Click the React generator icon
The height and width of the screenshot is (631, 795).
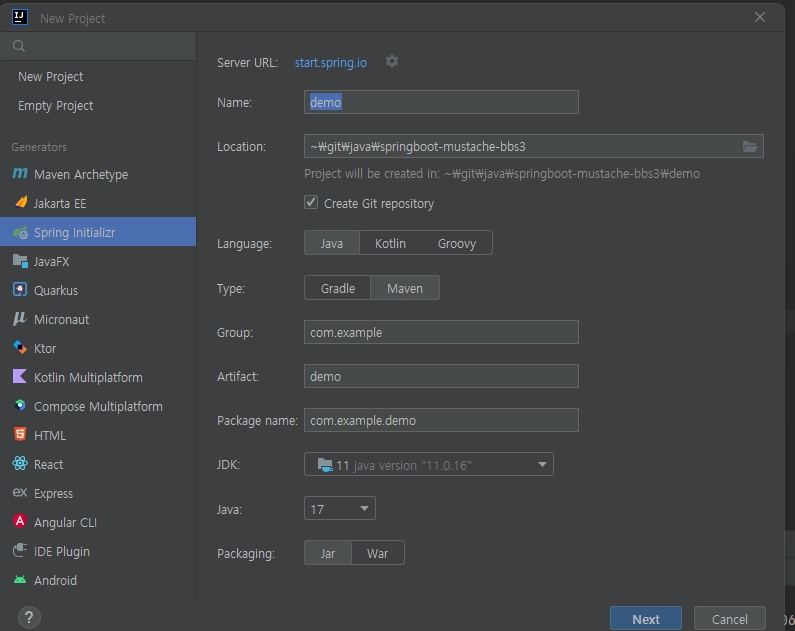[20, 464]
